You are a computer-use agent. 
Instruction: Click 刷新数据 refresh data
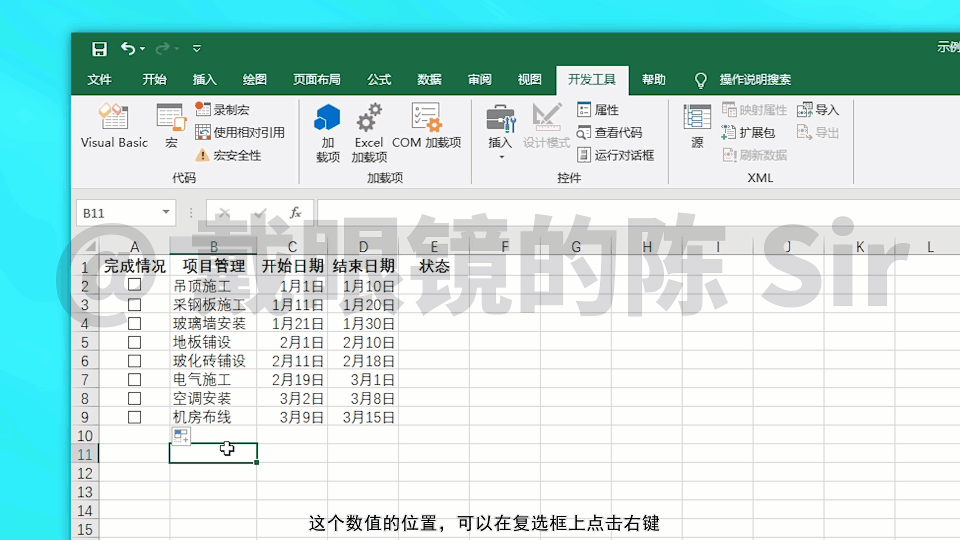point(754,156)
